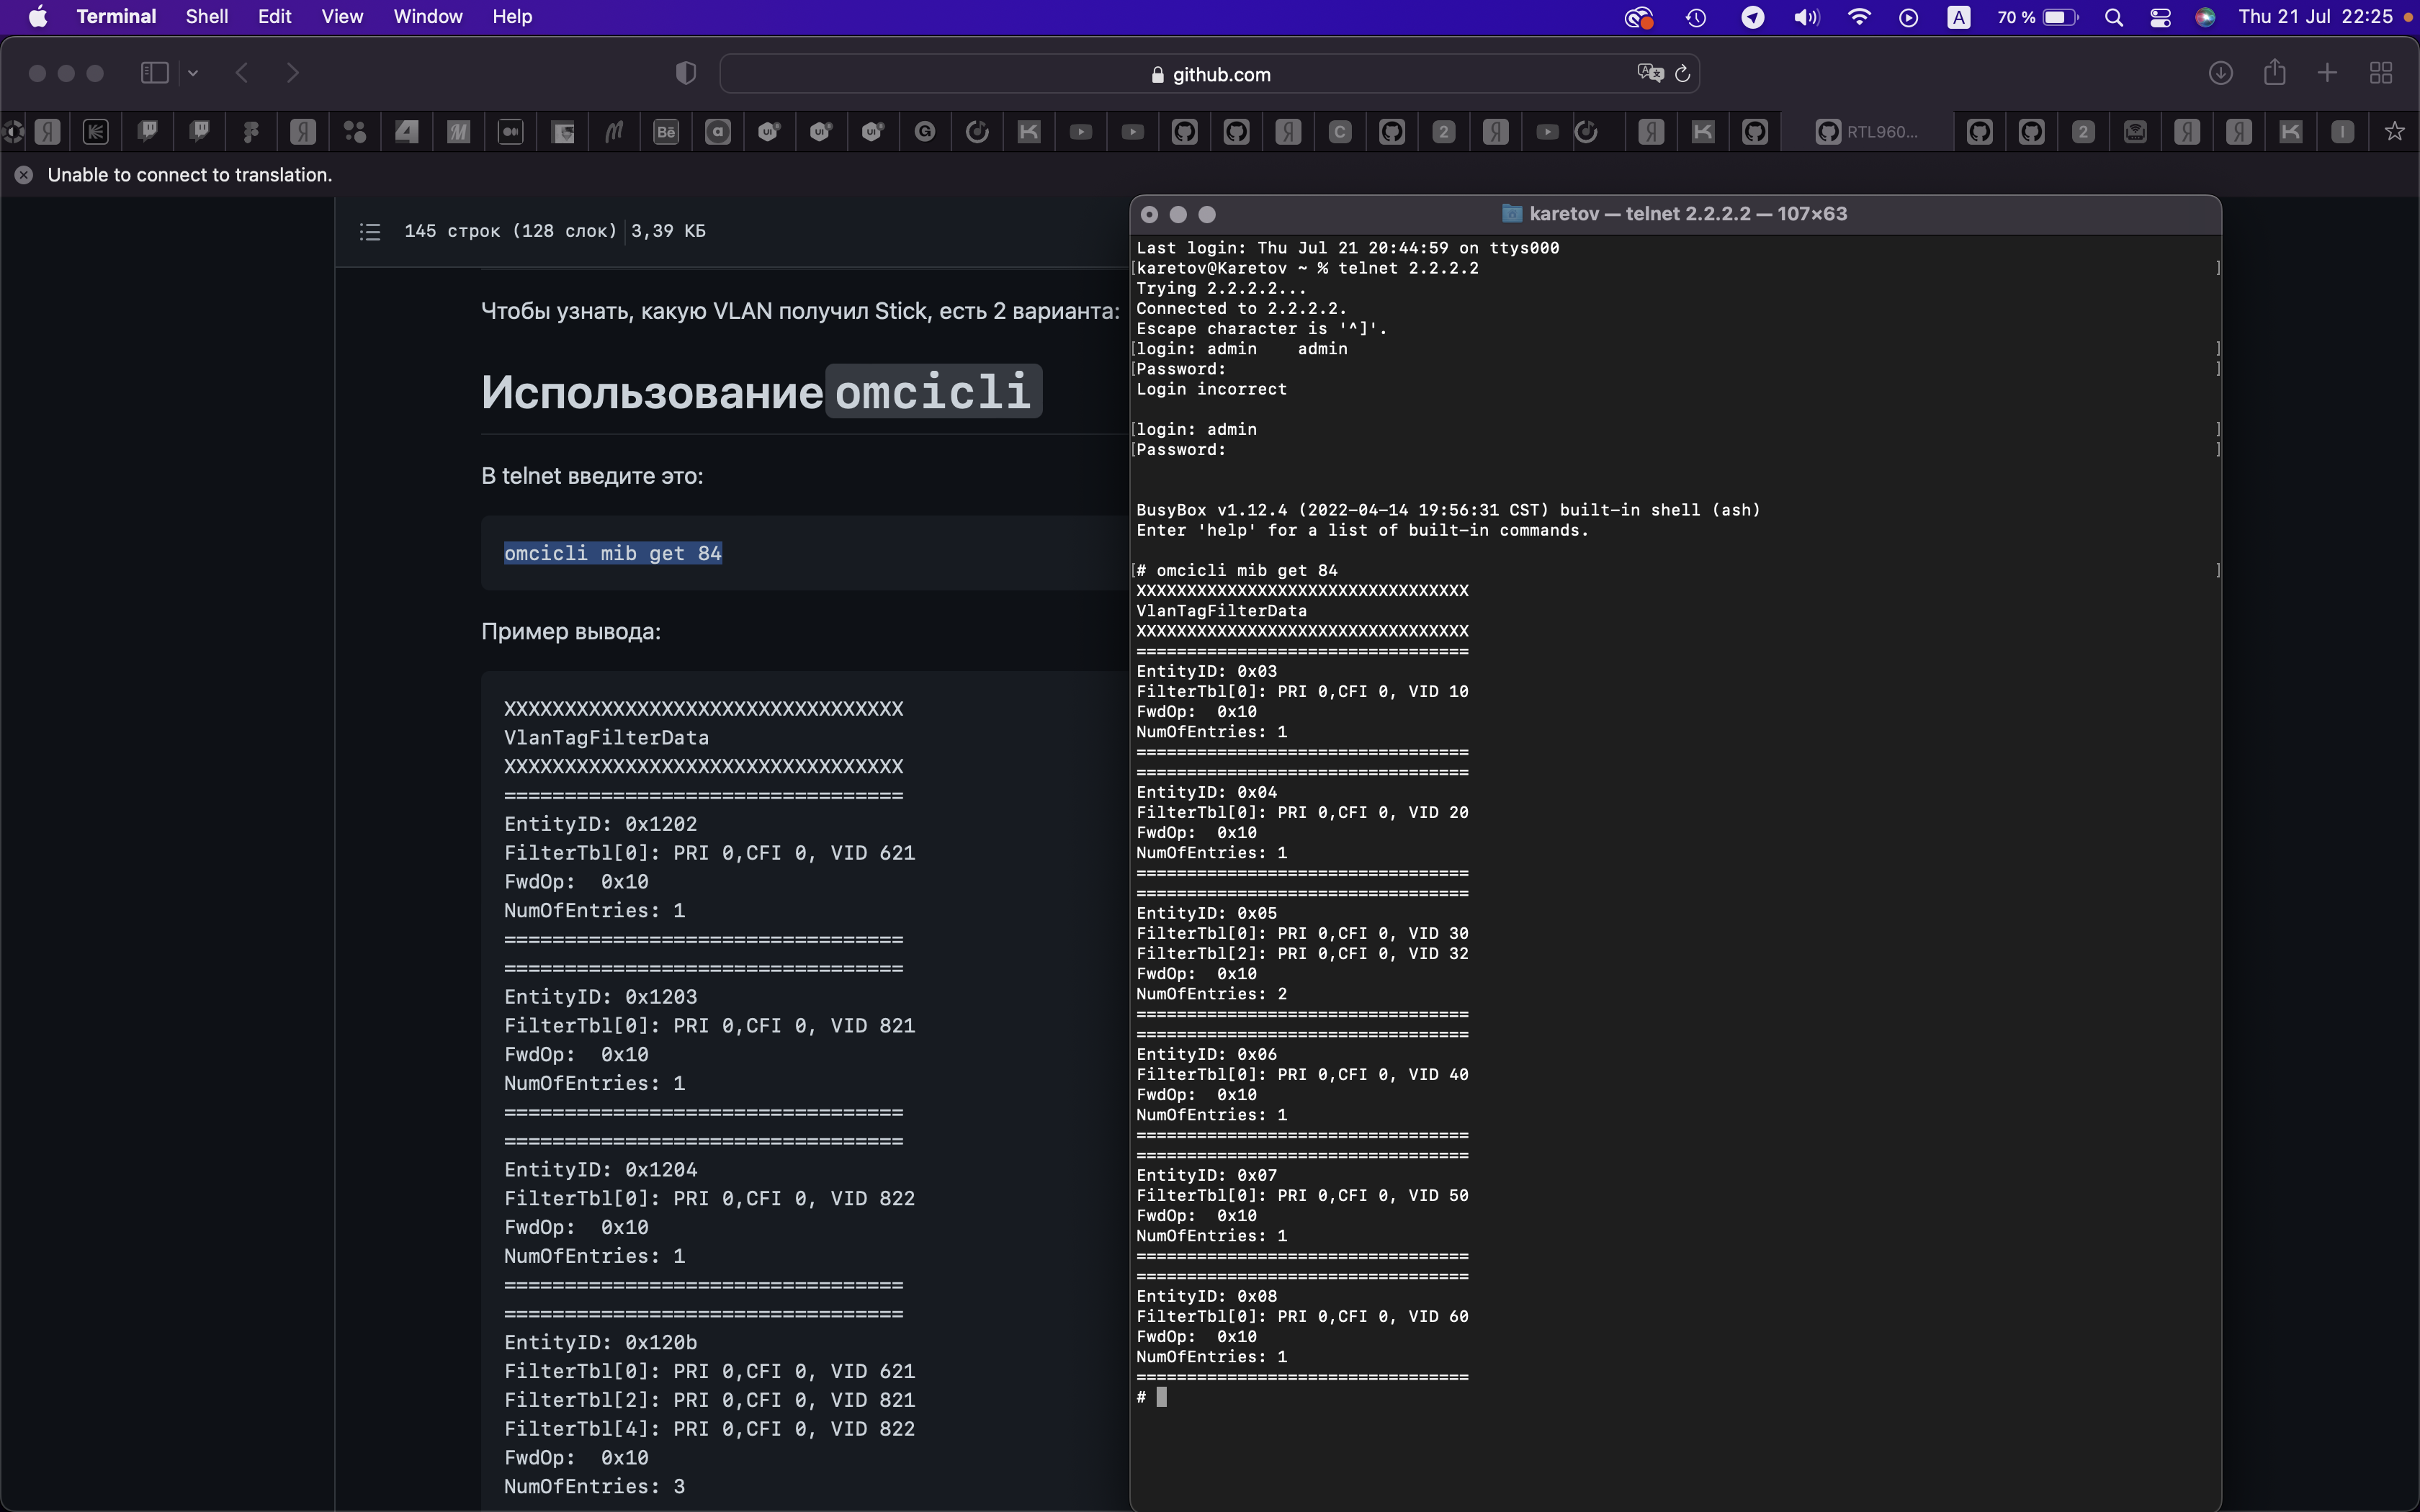The height and width of the screenshot is (1512, 2420).
Task: Click the folder icon in Terminal title
Action: 1512,214
